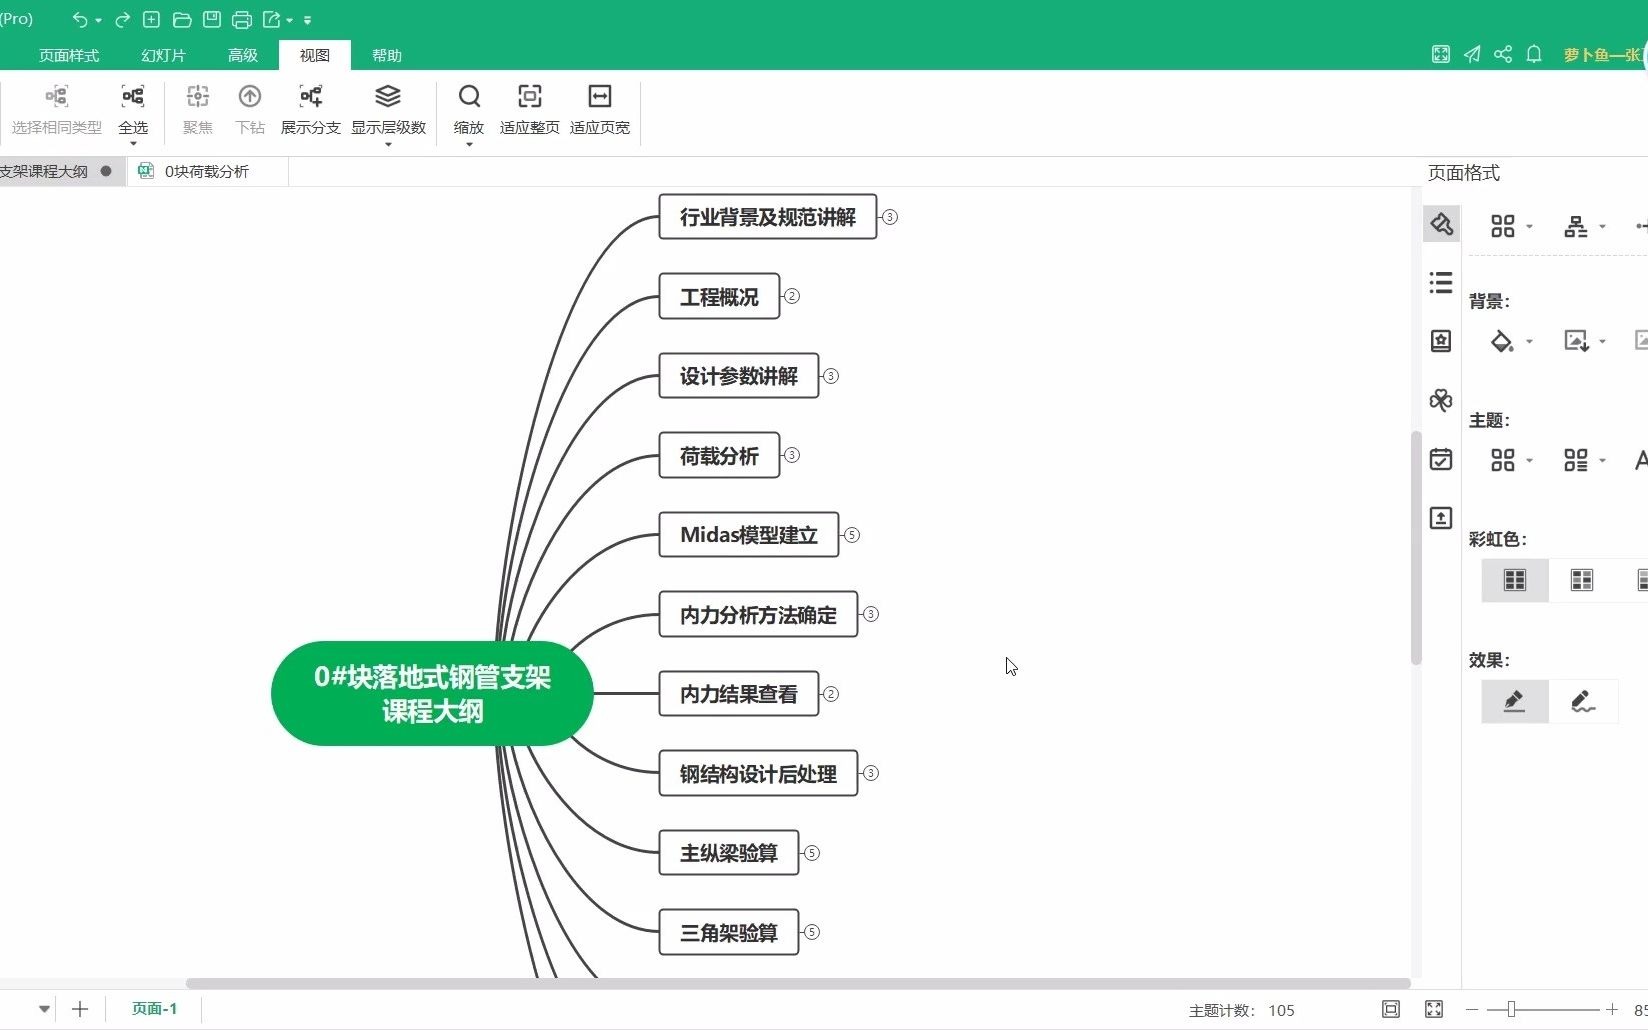Switch to the 视图 ribbon tab
The width and height of the screenshot is (1648, 1030).
click(315, 55)
